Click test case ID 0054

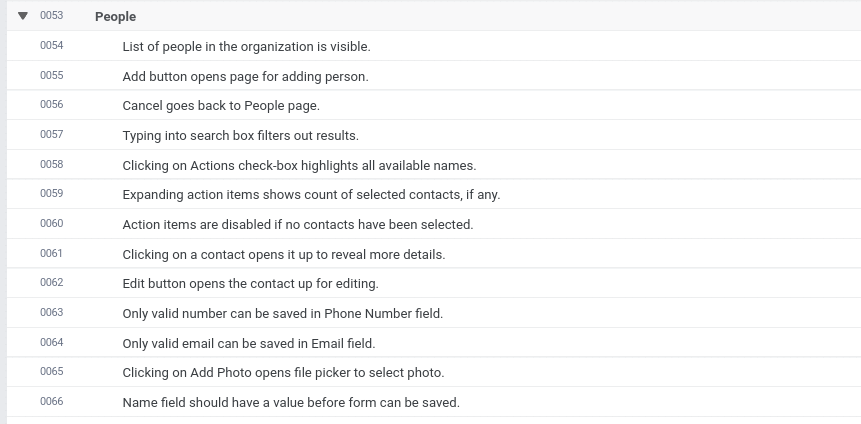51,46
